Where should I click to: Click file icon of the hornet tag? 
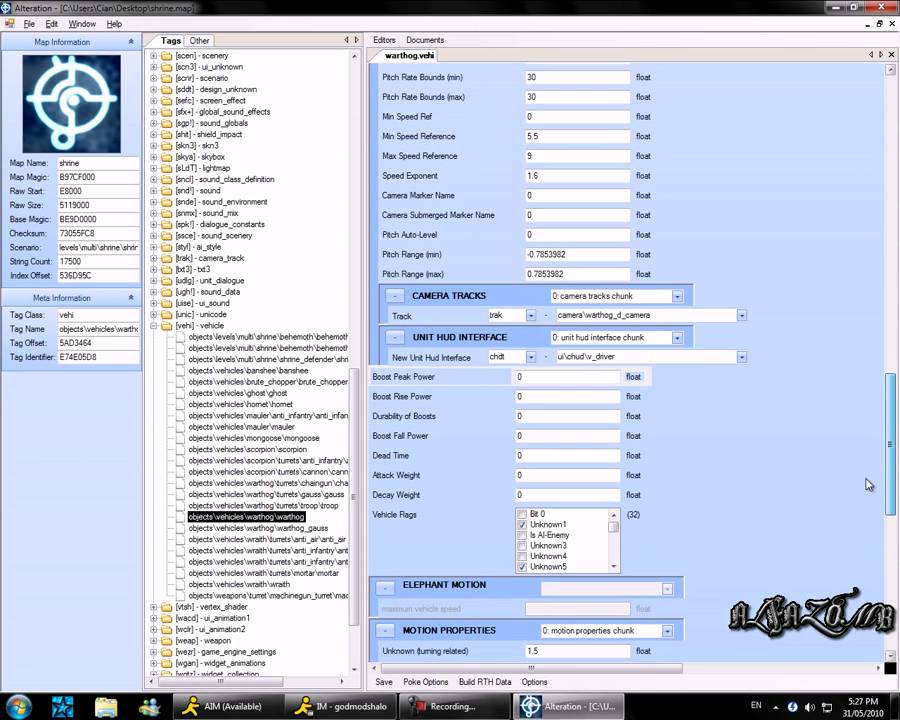pos(180,404)
